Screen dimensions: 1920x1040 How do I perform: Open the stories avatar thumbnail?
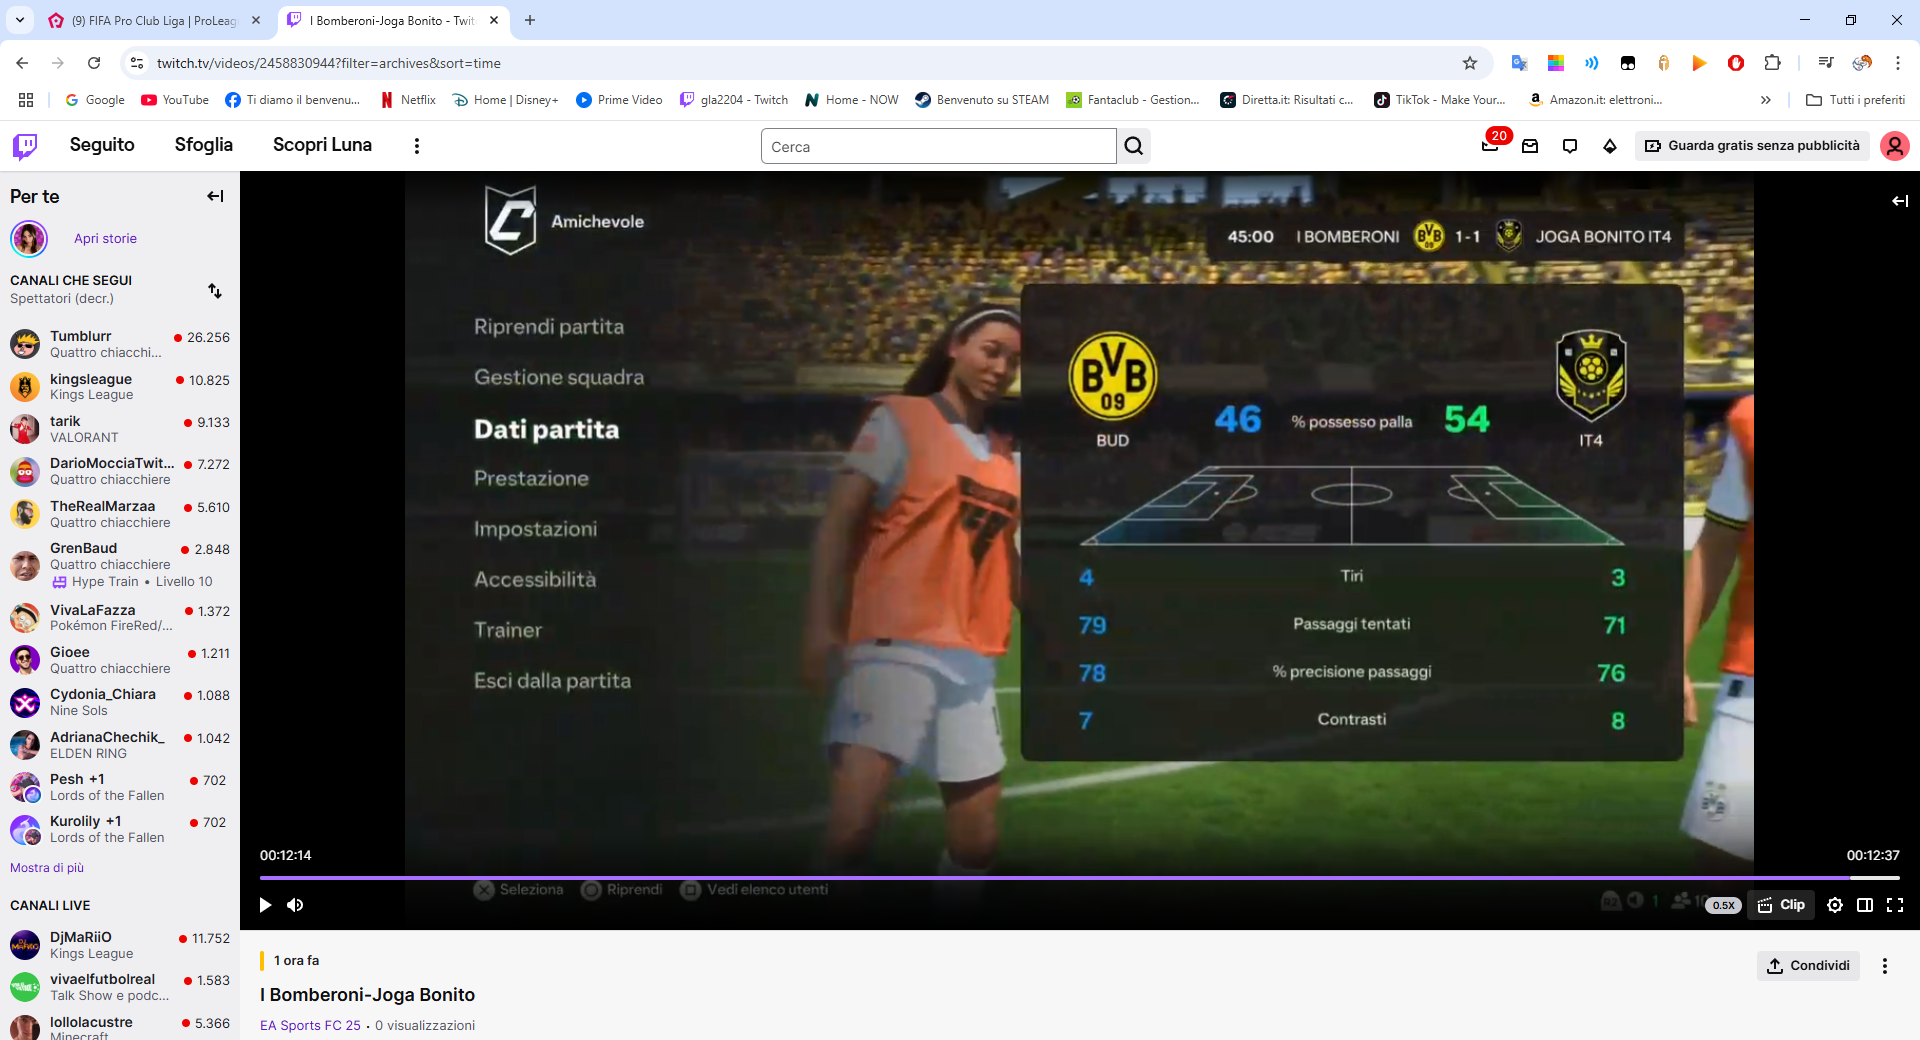pyautogui.click(x=29, y=239)
